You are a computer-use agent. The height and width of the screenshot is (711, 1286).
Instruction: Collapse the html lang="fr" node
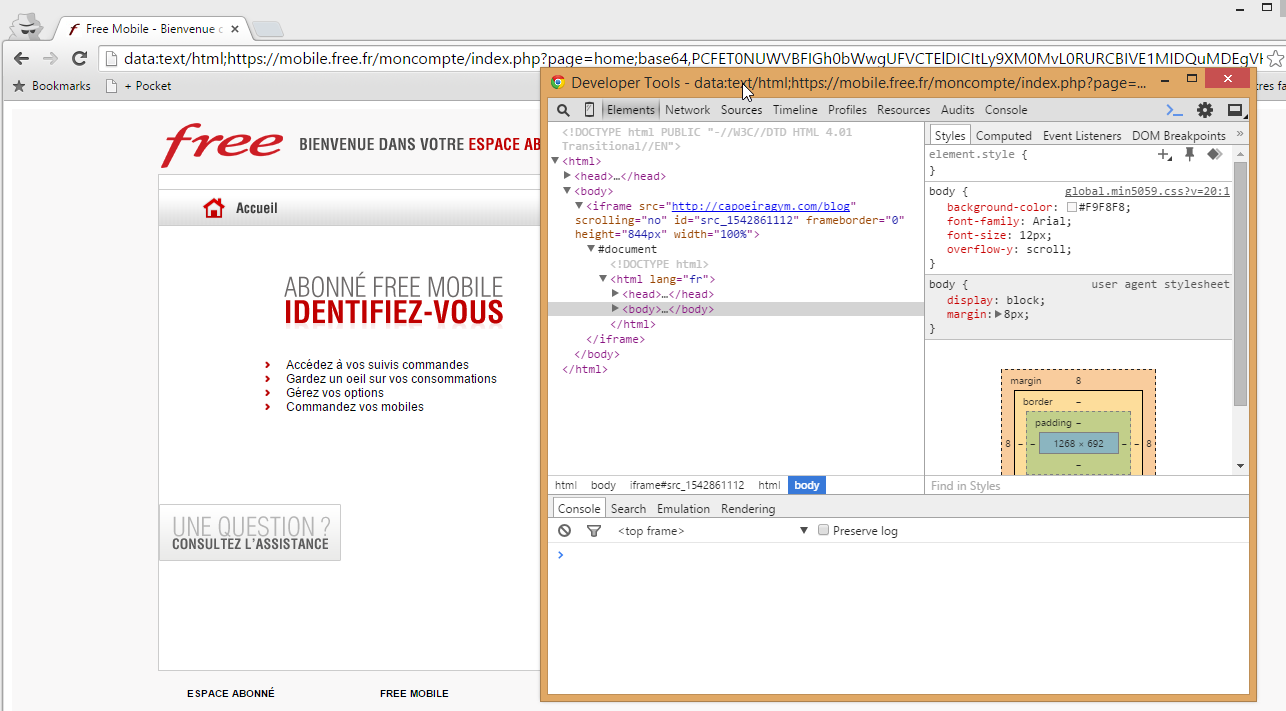click(603, 279)
